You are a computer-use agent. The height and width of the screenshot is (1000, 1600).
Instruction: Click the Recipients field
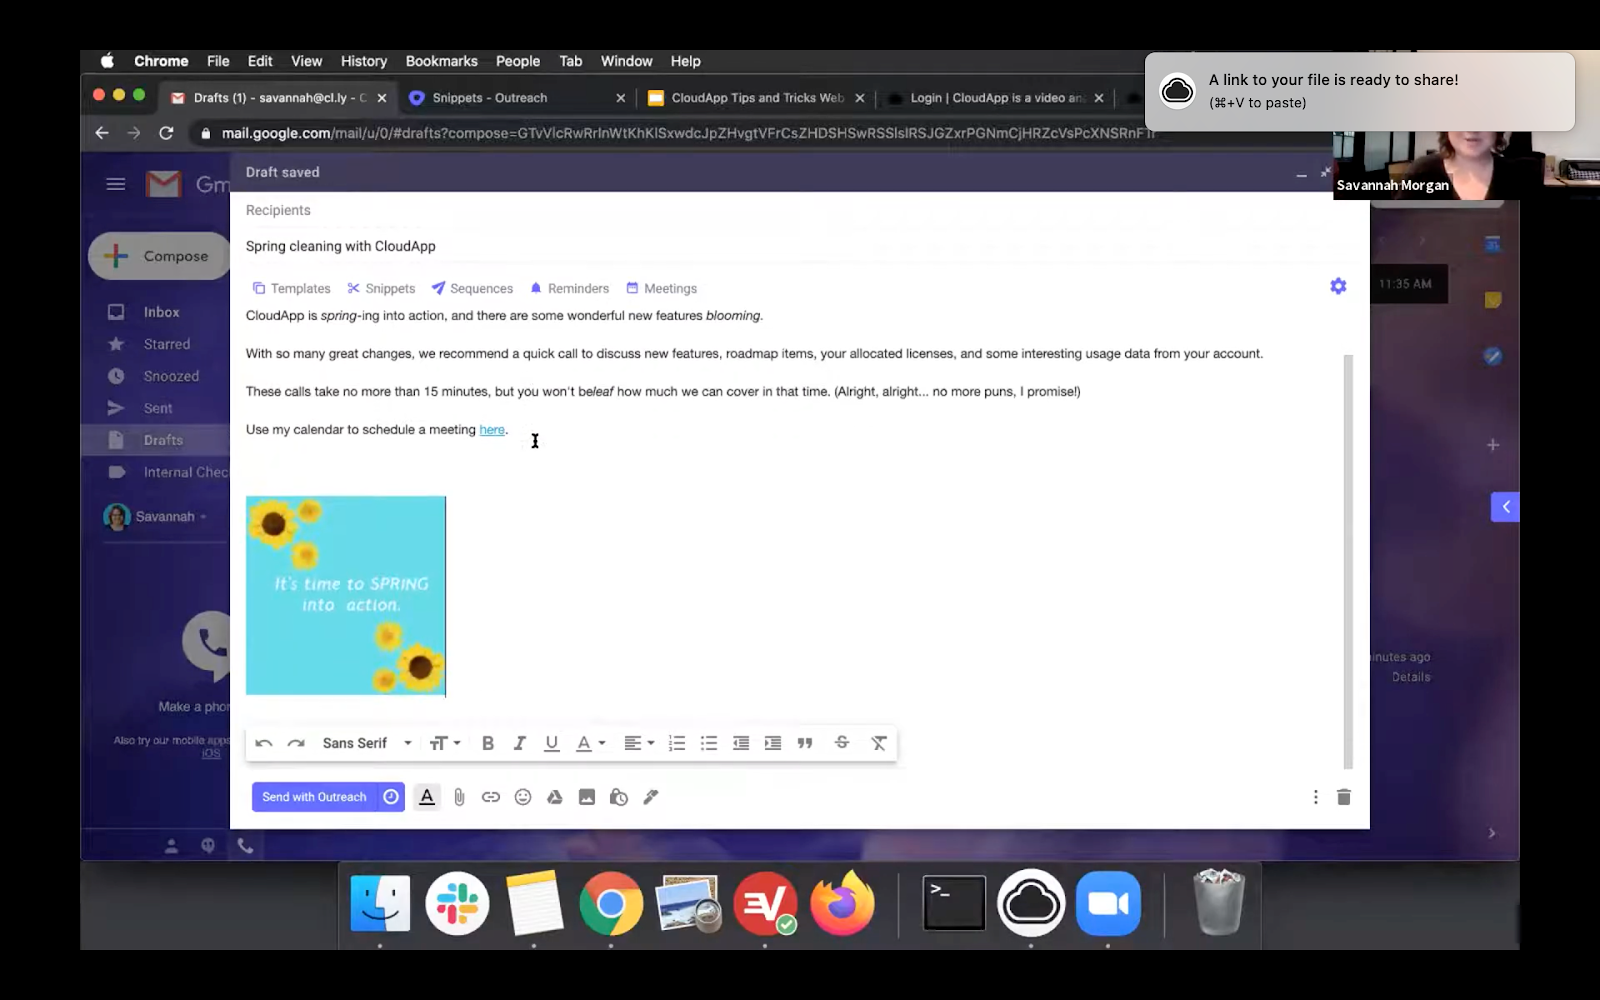click(x=790, y=210)
